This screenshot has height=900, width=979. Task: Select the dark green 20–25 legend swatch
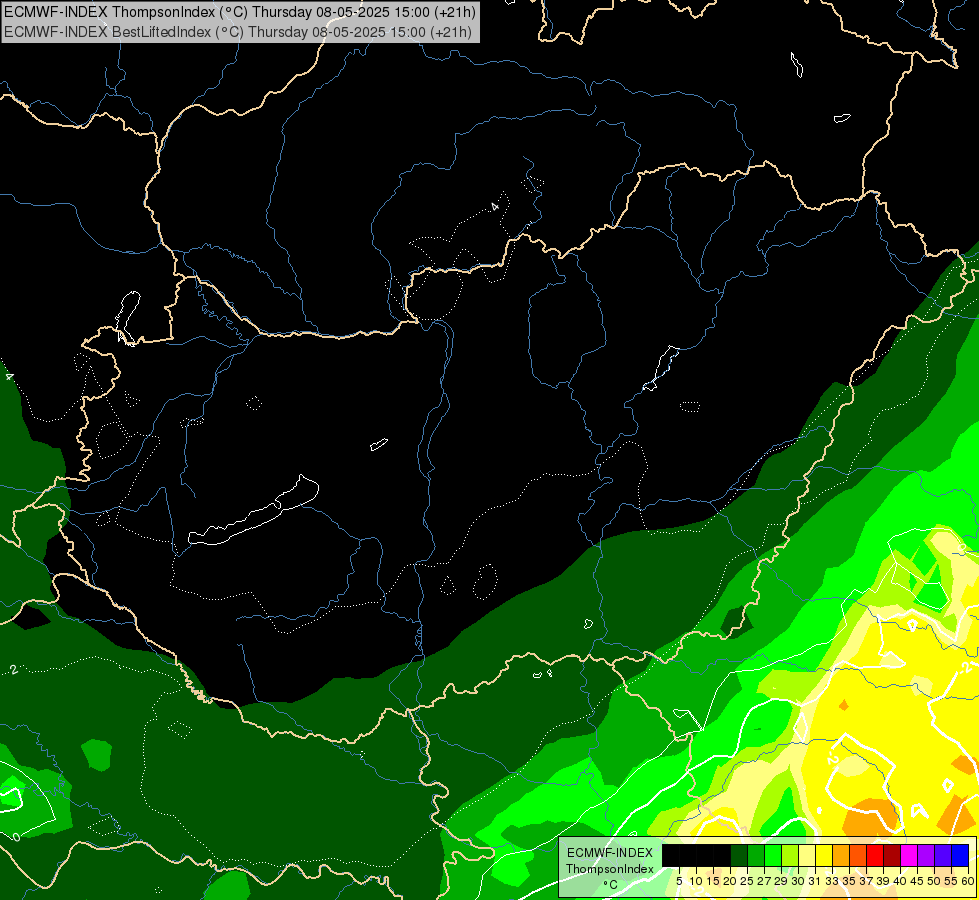click(739, 855)
